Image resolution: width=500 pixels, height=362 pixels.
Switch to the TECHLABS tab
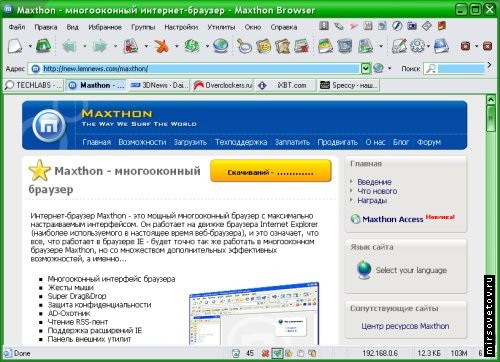coord(34,85)
